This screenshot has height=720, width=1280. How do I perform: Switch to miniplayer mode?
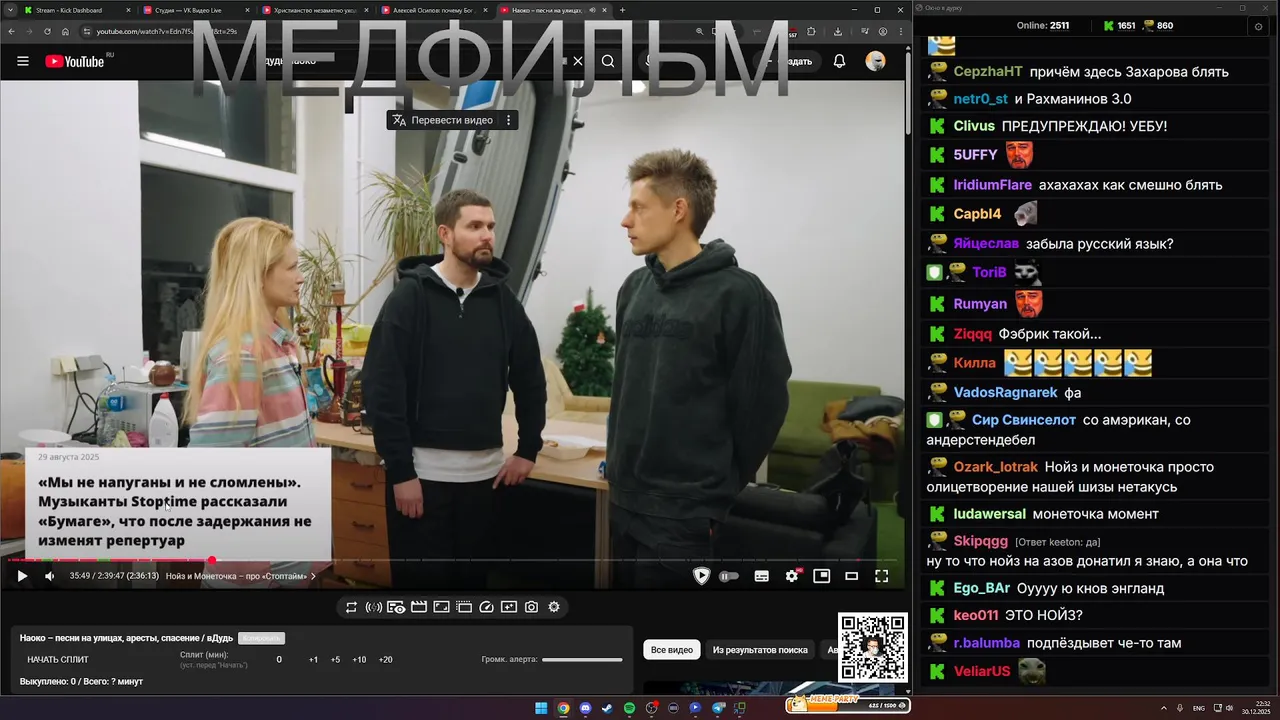[821, 576]
